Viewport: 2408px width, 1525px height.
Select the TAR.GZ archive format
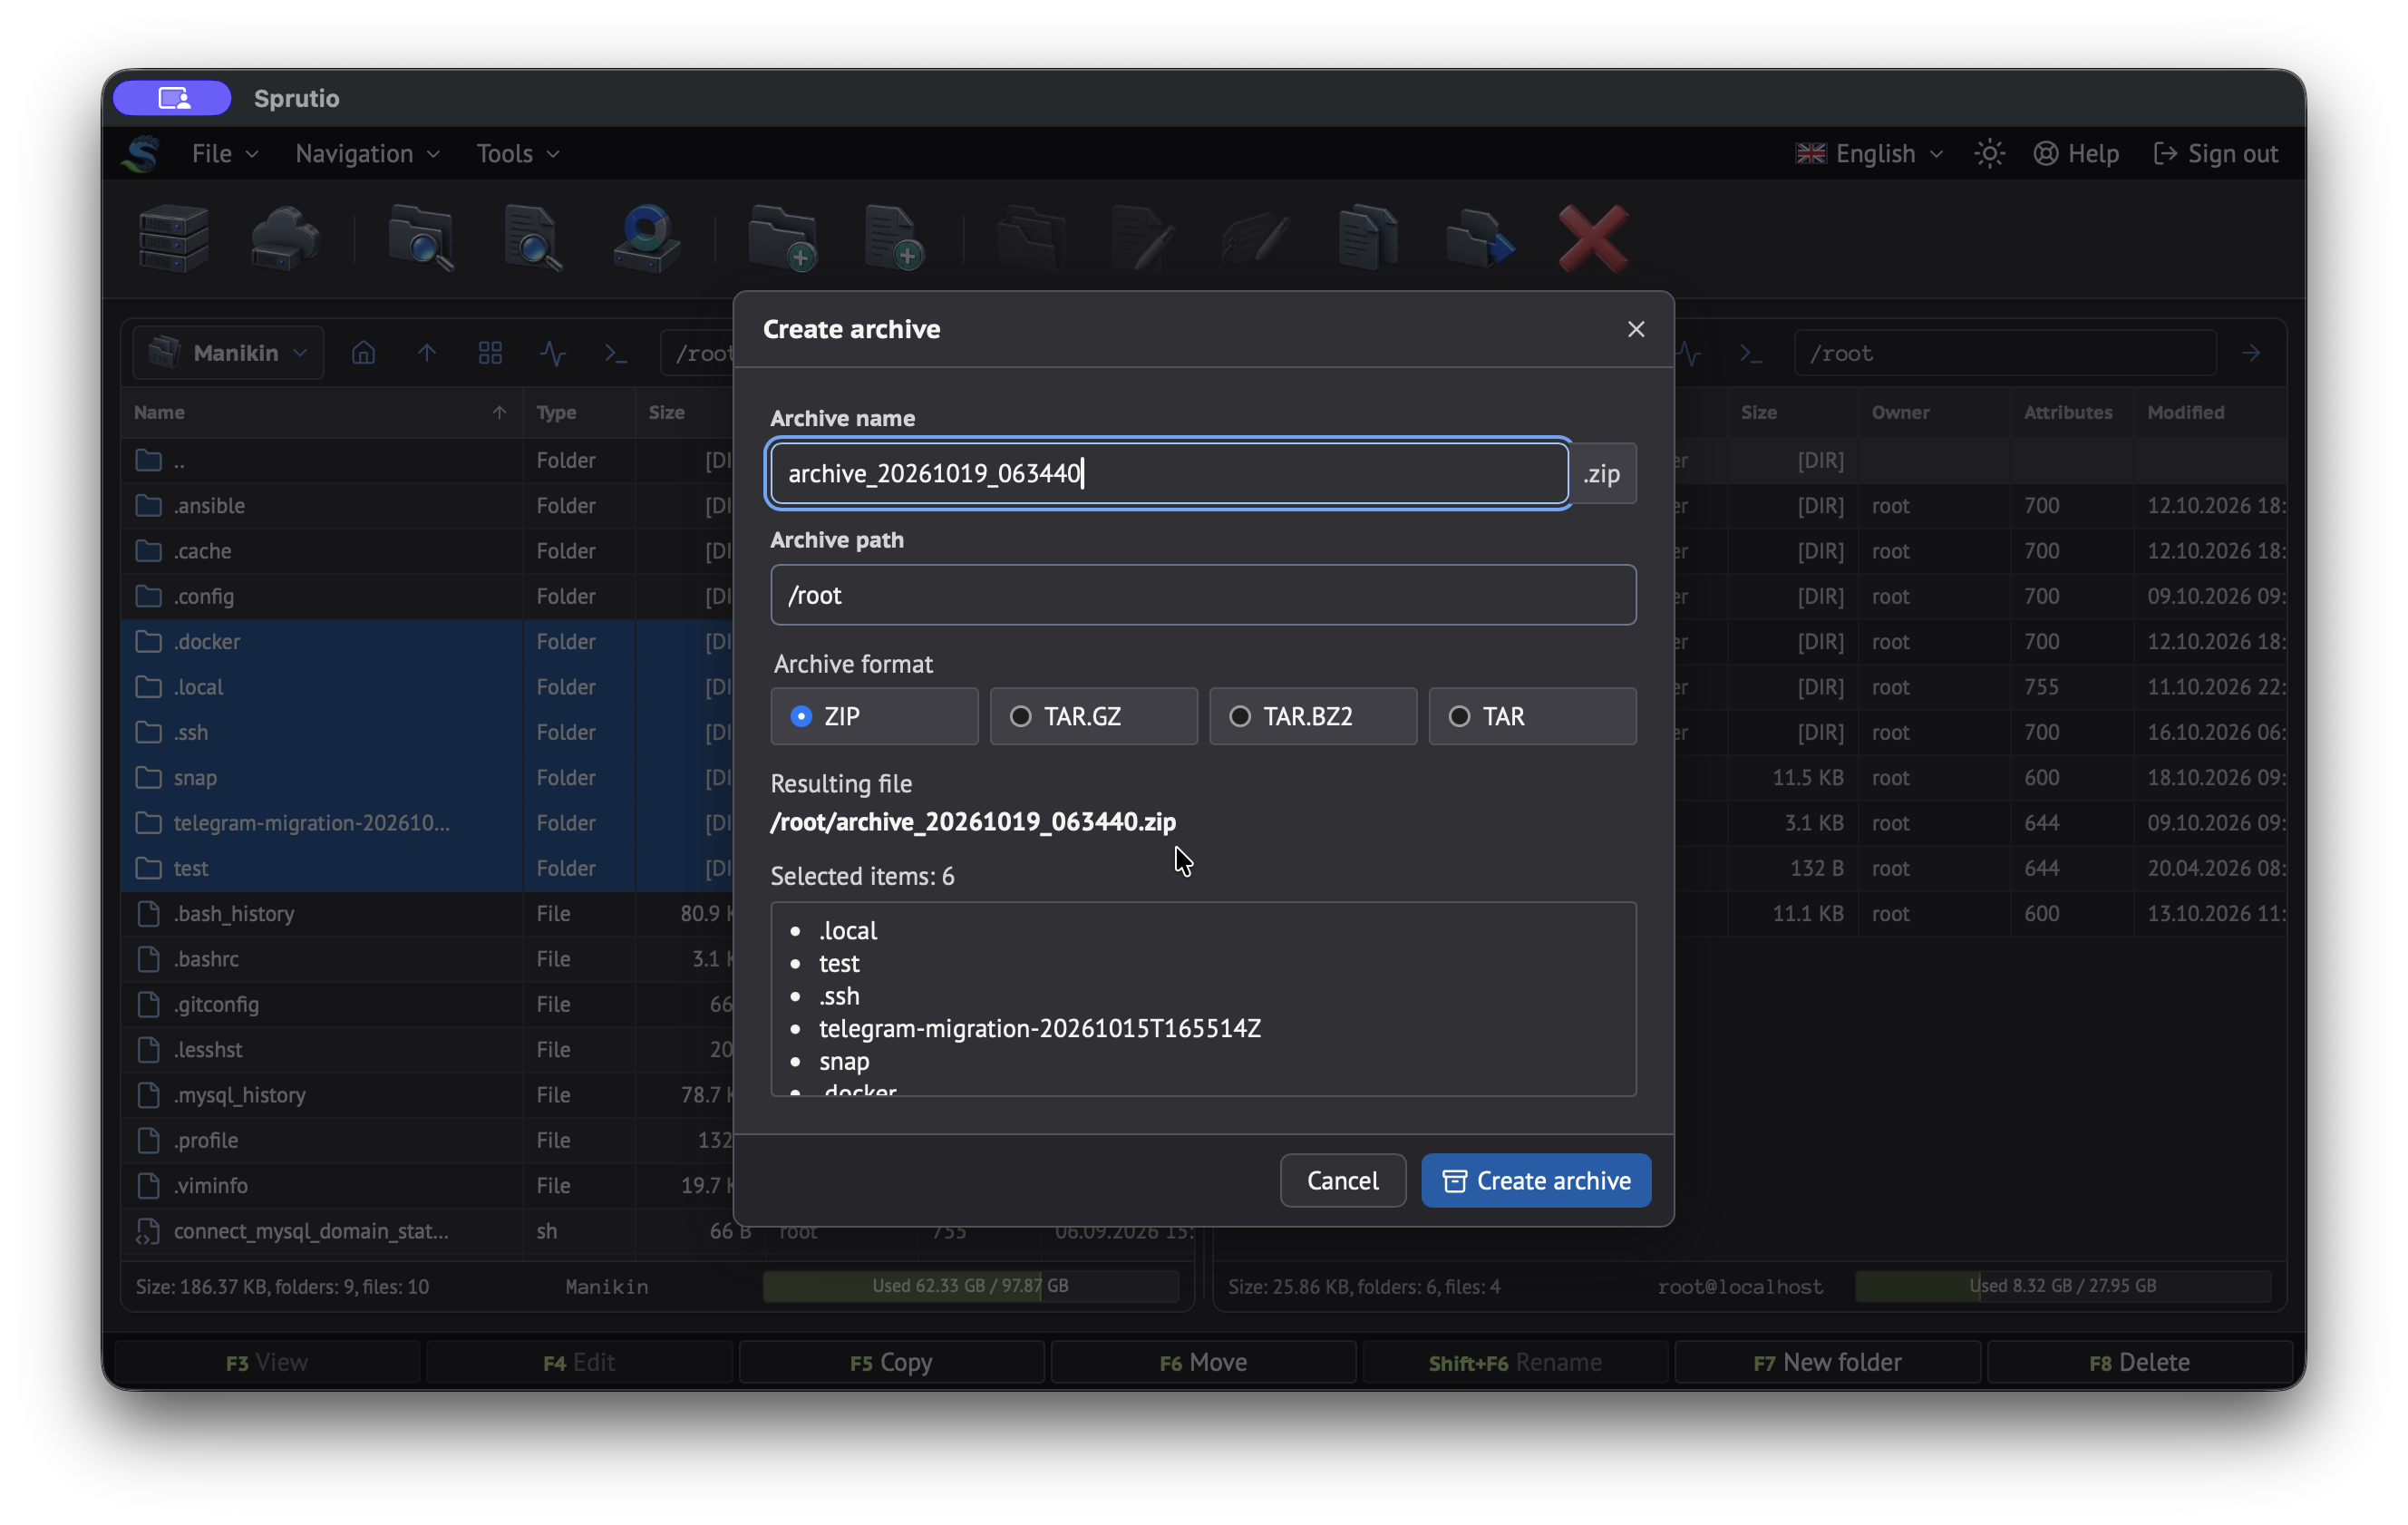click(1094, 716)
